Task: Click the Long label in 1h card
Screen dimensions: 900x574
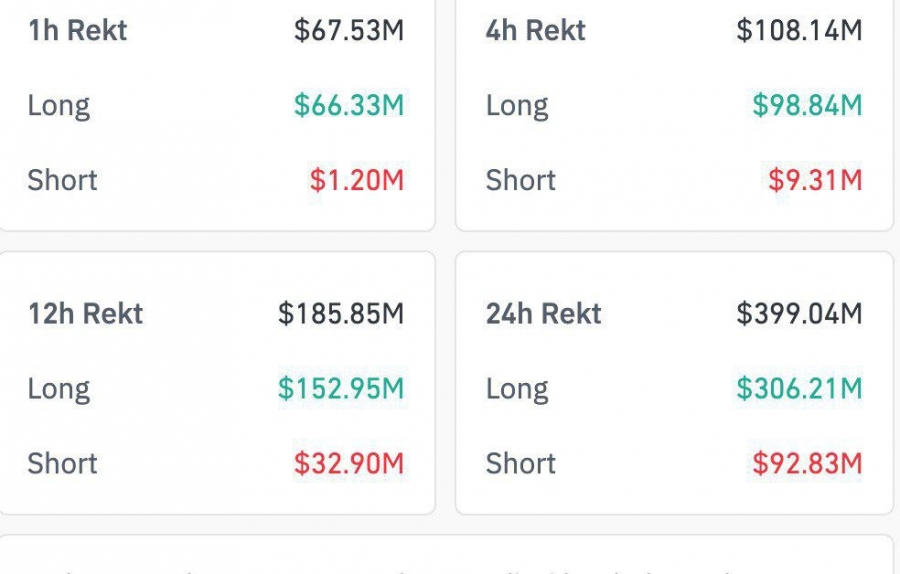Action: [x=59, y=106]
